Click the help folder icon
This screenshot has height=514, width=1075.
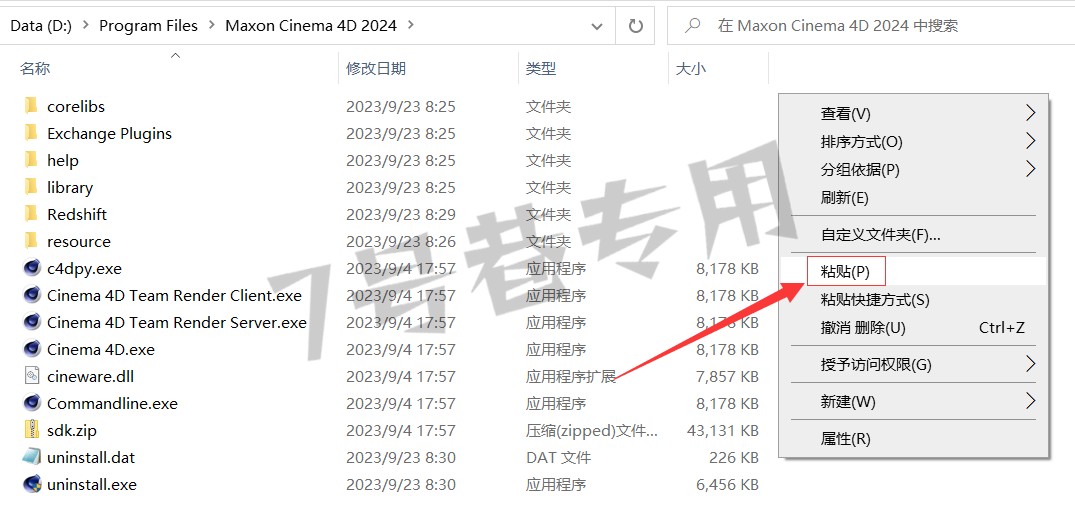pyautogui.click(x=31, y=160)
